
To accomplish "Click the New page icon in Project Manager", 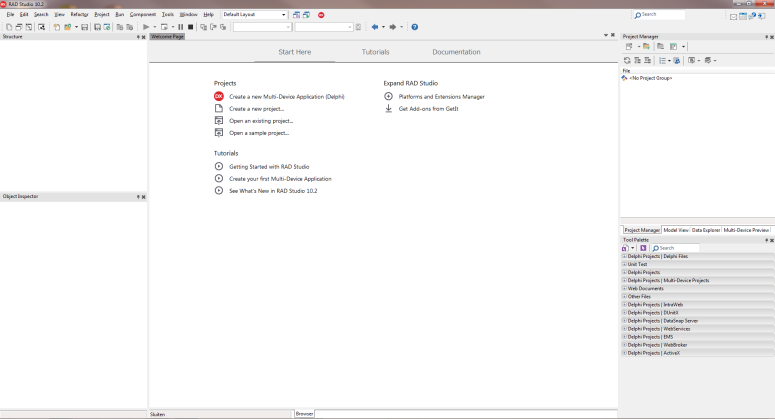I will coord(629,46).
